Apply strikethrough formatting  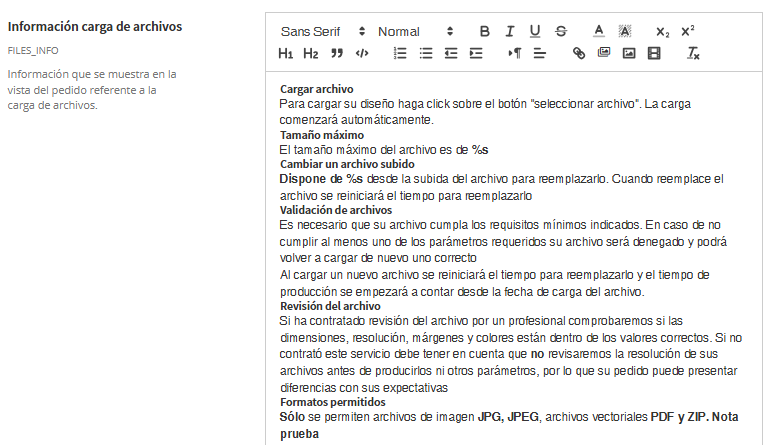click(x=560, y=32)
